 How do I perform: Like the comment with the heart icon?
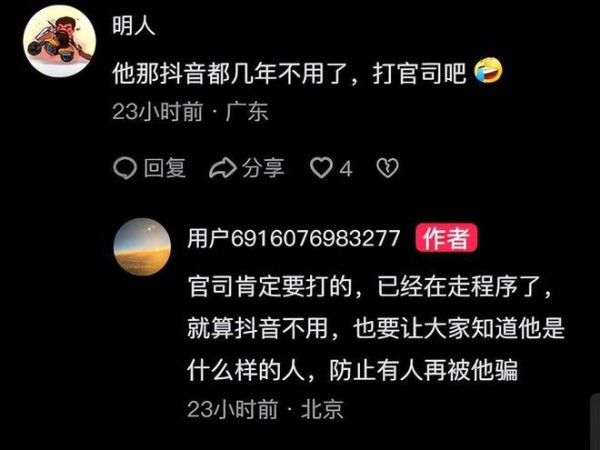coord(321,168)
